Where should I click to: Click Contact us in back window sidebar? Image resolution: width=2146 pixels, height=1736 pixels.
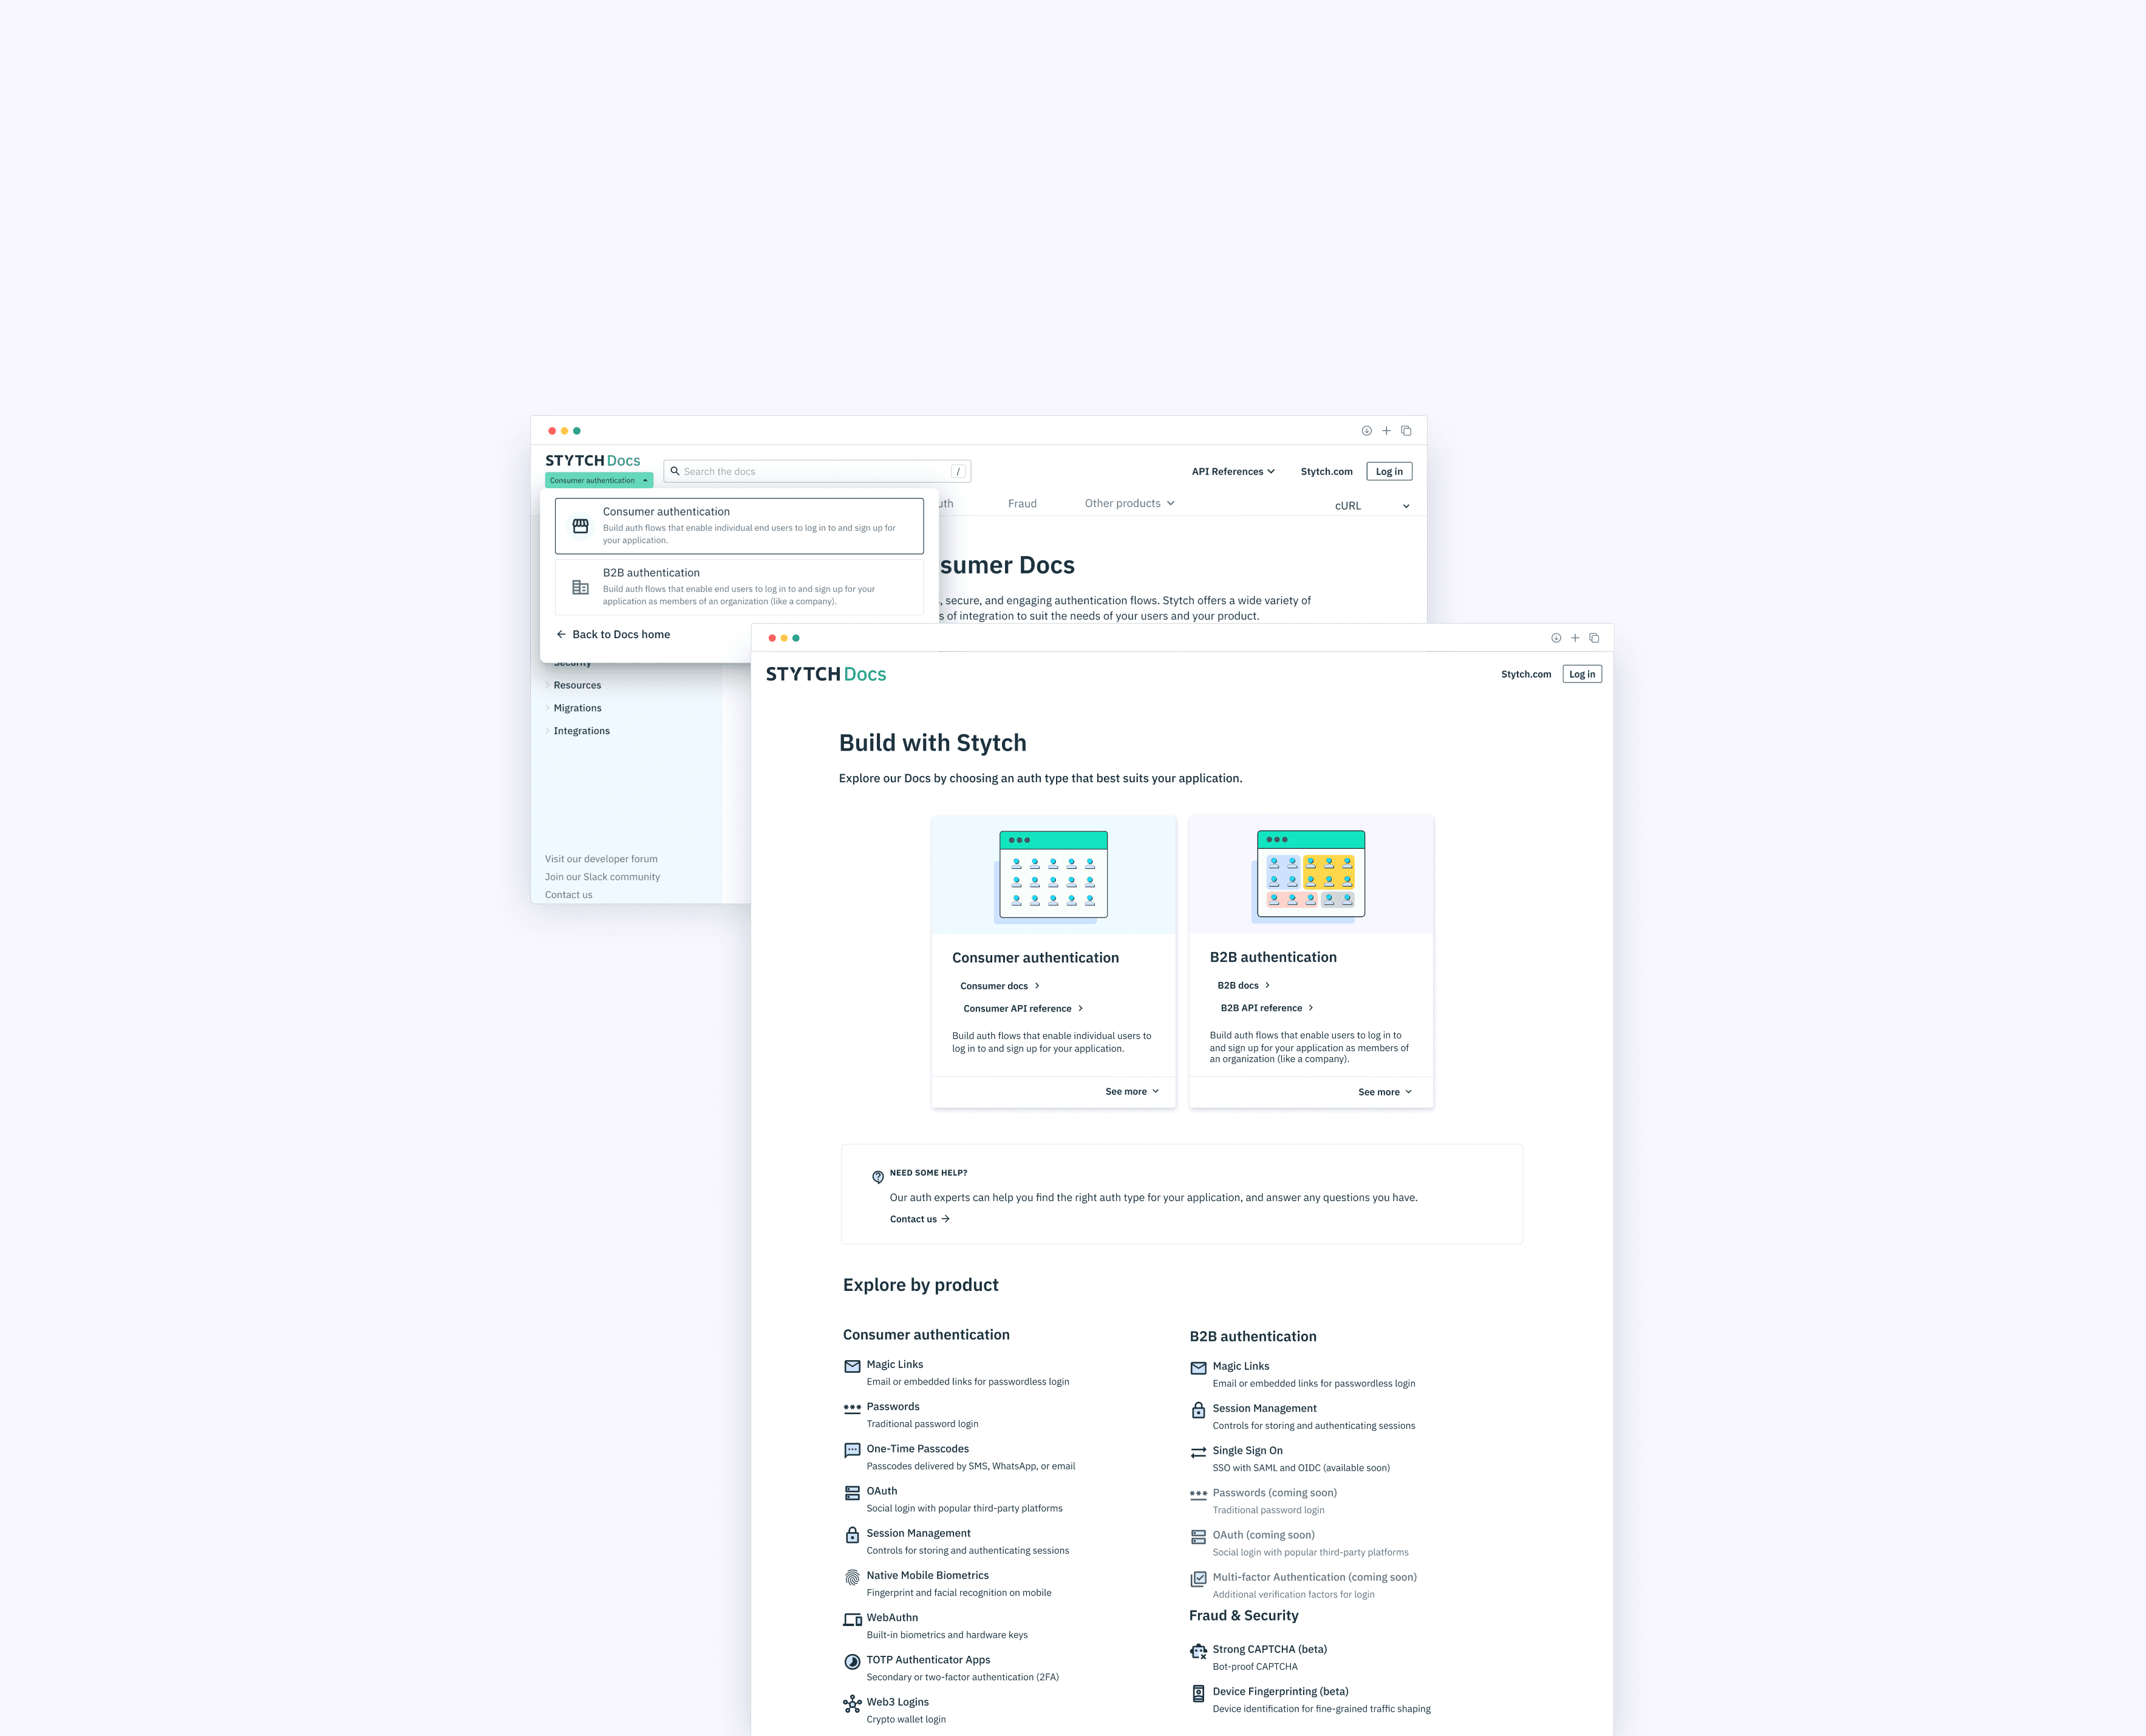tap(568, 895)
